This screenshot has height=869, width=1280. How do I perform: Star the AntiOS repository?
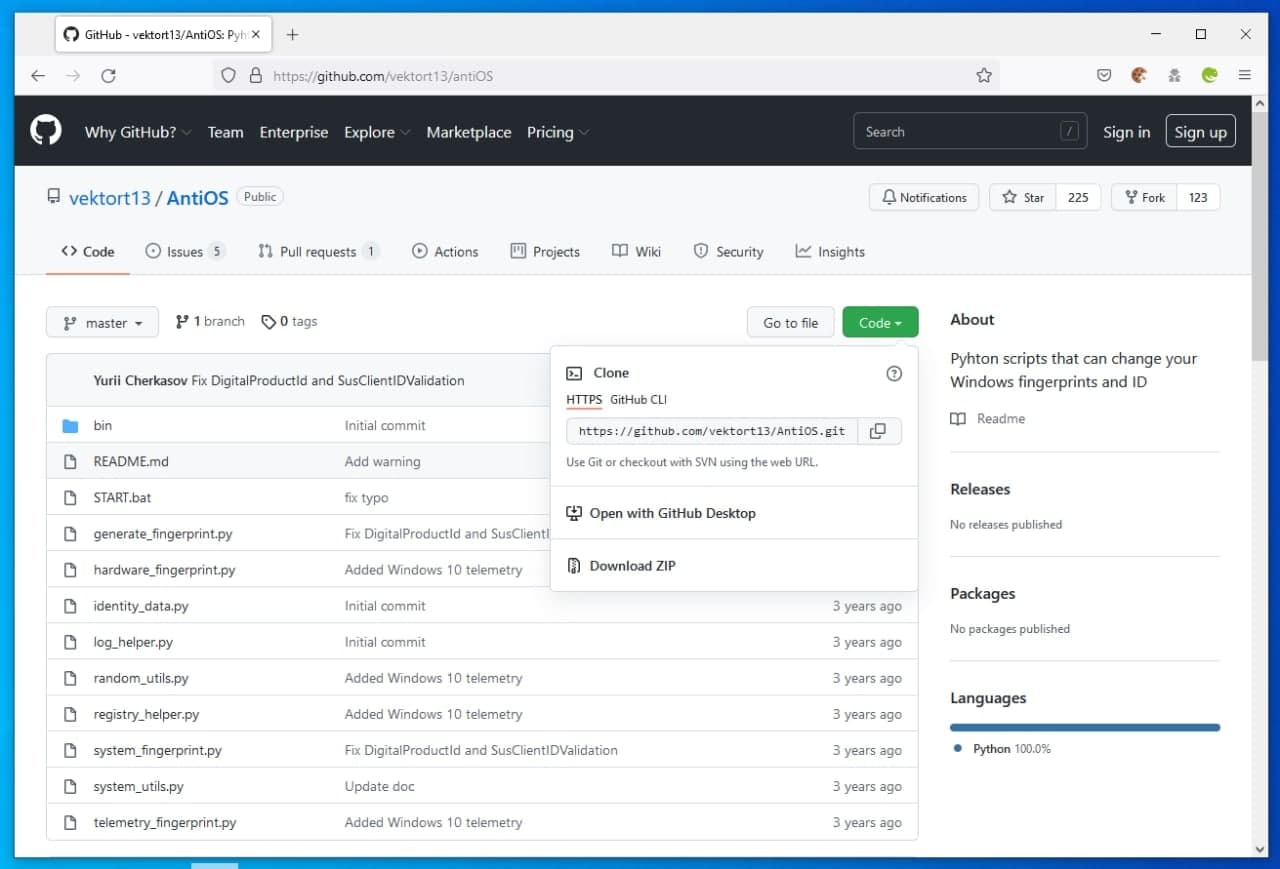click(1023, 197)
